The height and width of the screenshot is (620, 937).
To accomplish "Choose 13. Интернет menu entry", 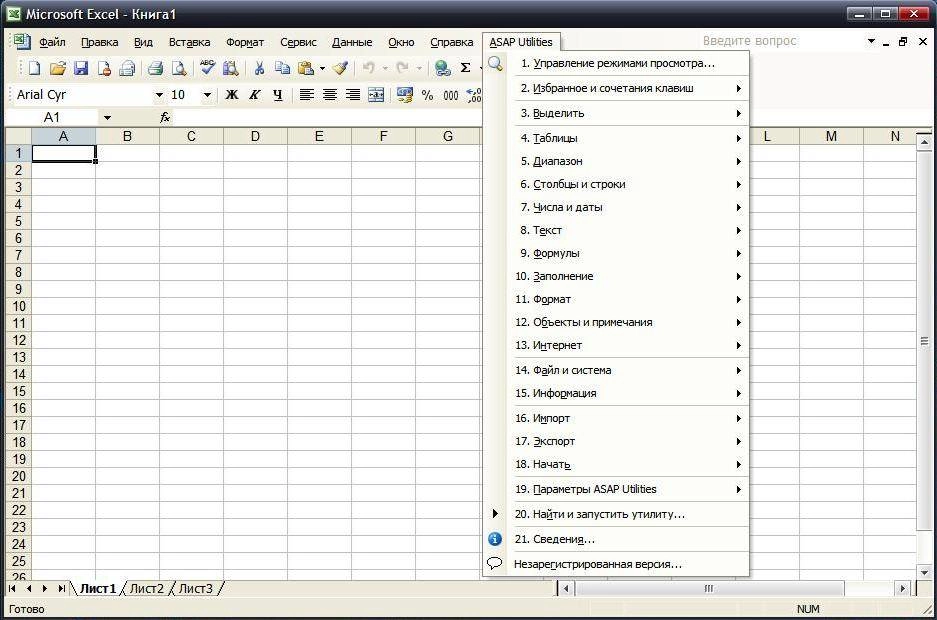I will 617,345.
